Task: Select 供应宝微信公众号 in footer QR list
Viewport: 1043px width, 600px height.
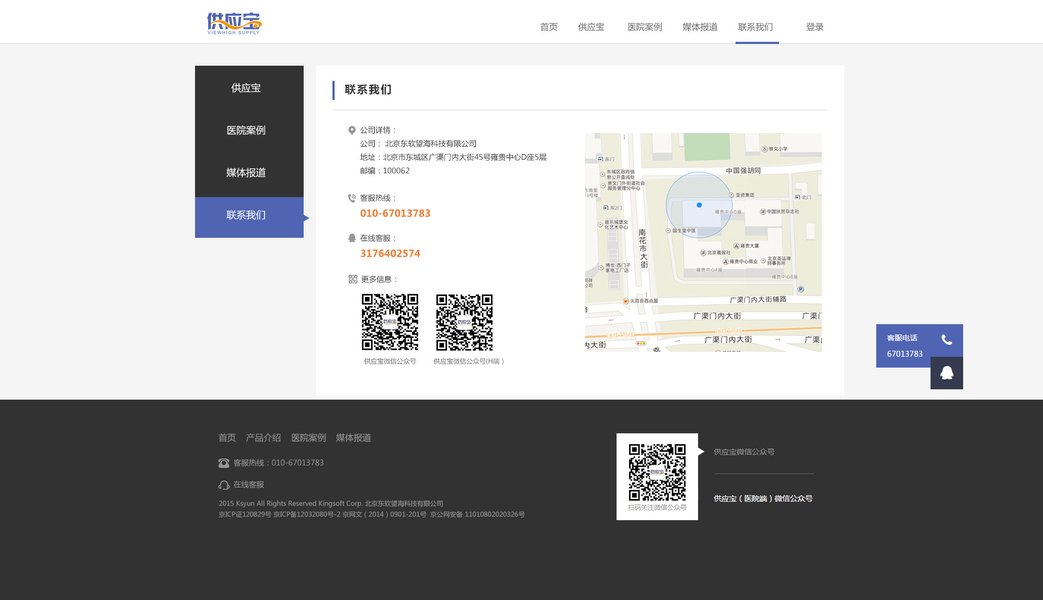Action: click(744, 452)
